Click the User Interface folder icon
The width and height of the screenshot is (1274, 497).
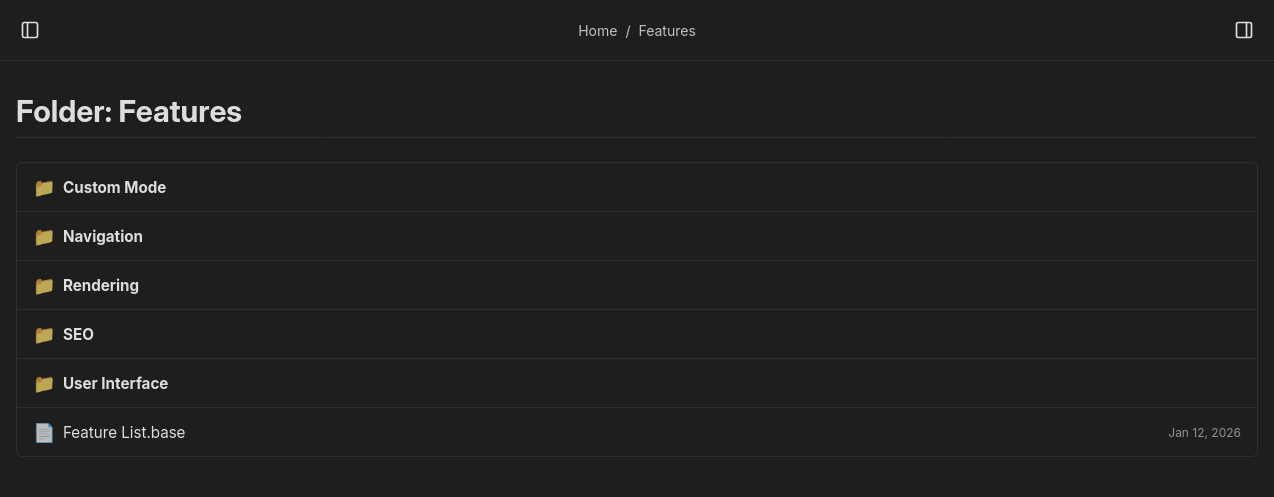point(44,384)
